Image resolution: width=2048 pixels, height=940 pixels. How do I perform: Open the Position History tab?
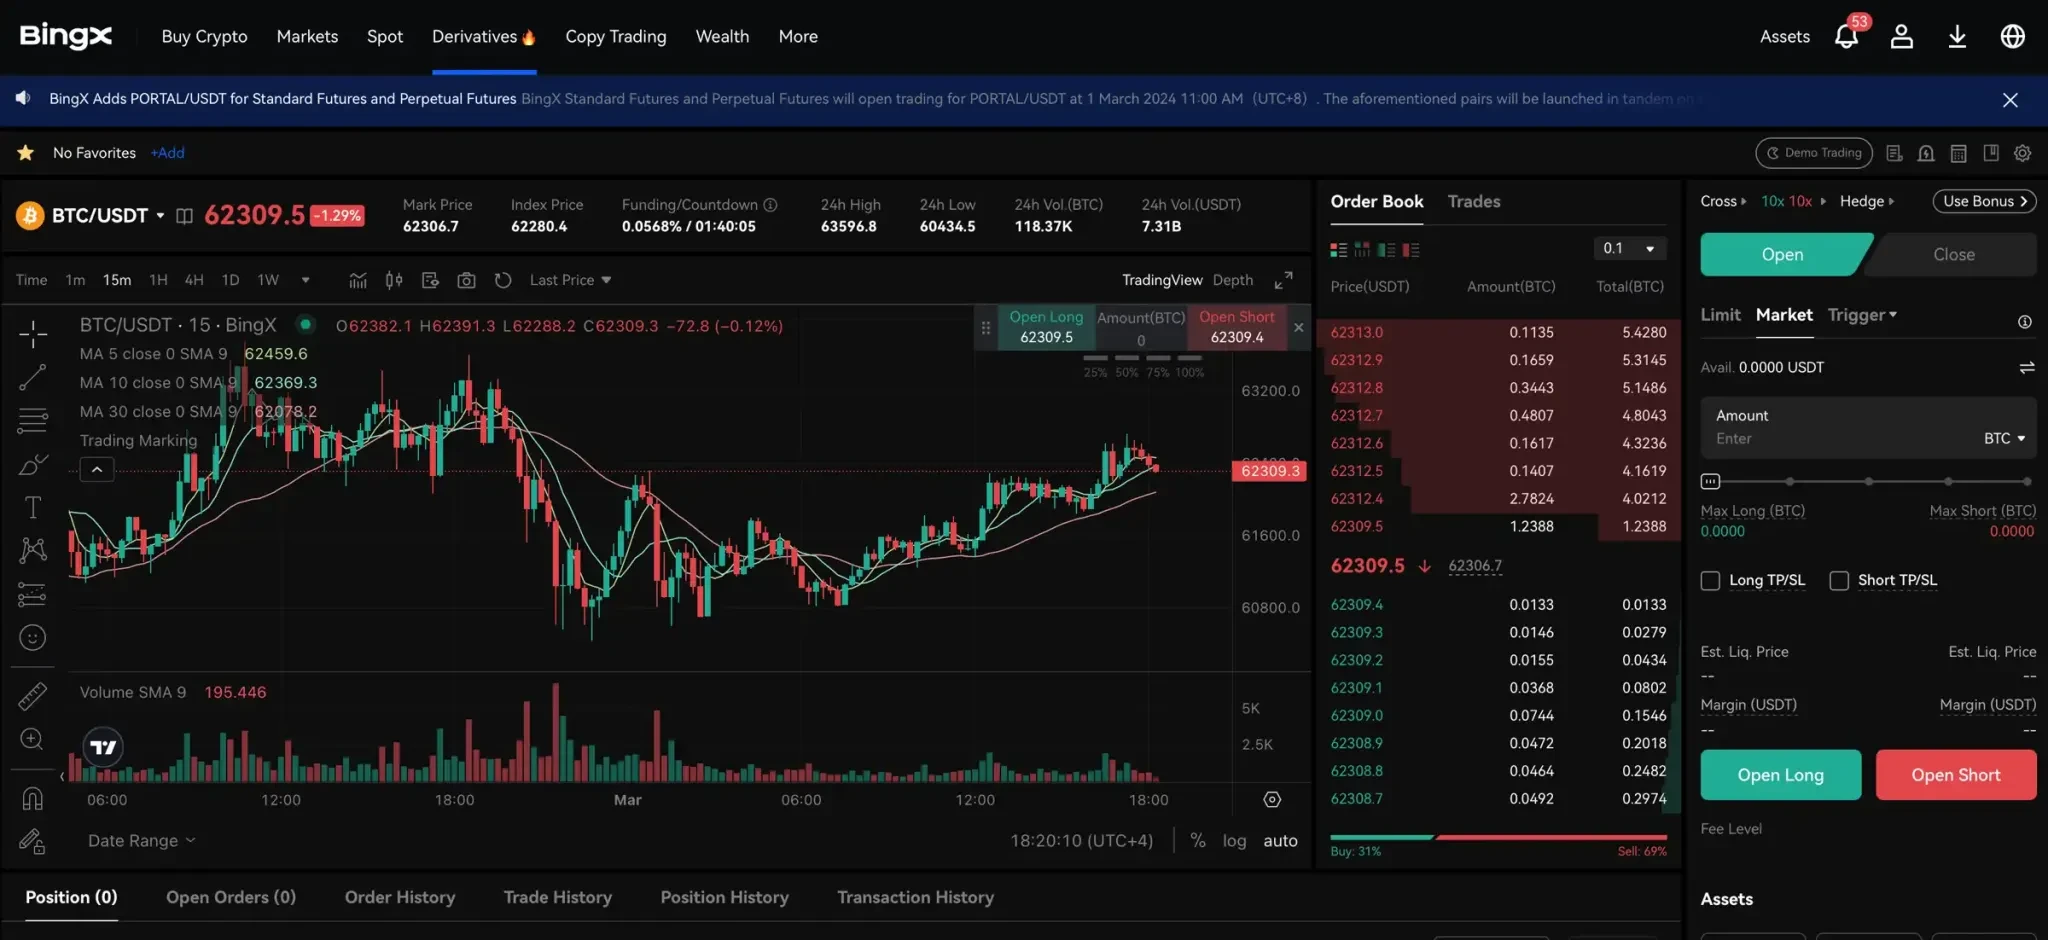pyautogui.click(x=724, y=898)
